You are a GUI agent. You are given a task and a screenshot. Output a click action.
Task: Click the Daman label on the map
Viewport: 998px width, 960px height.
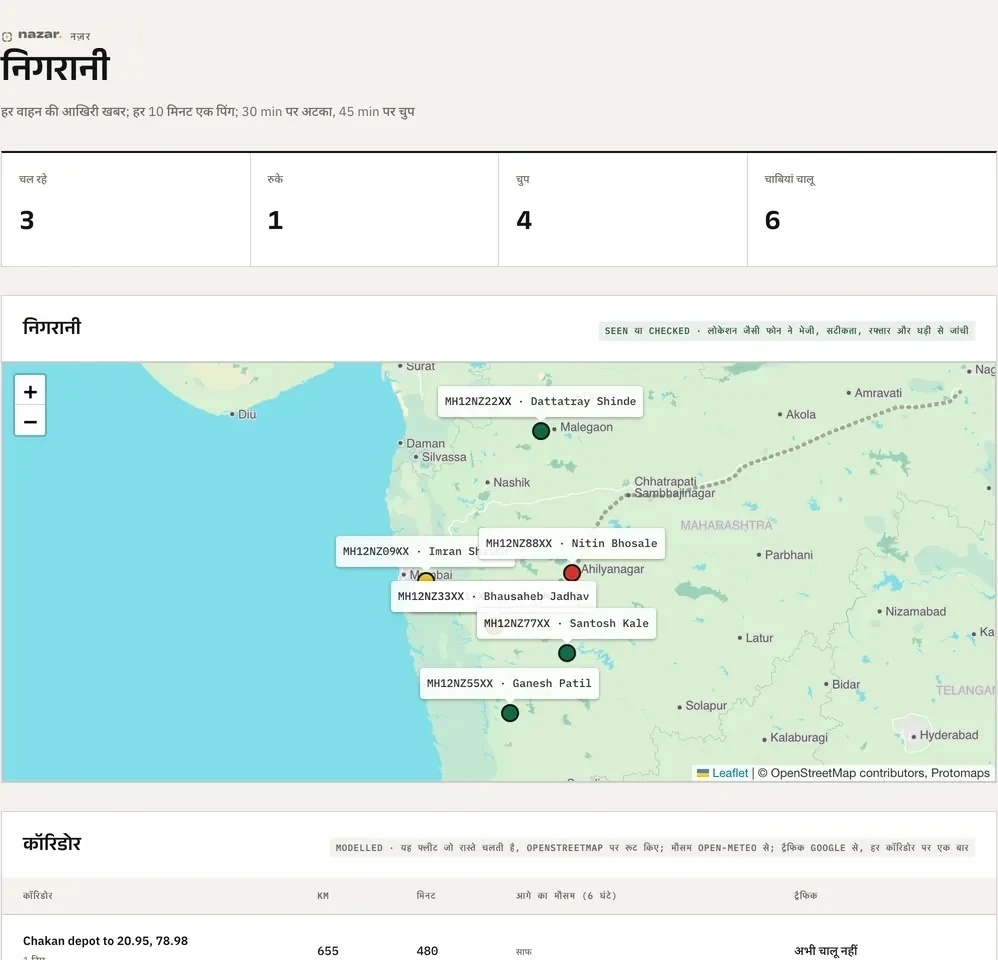(425, 444)
